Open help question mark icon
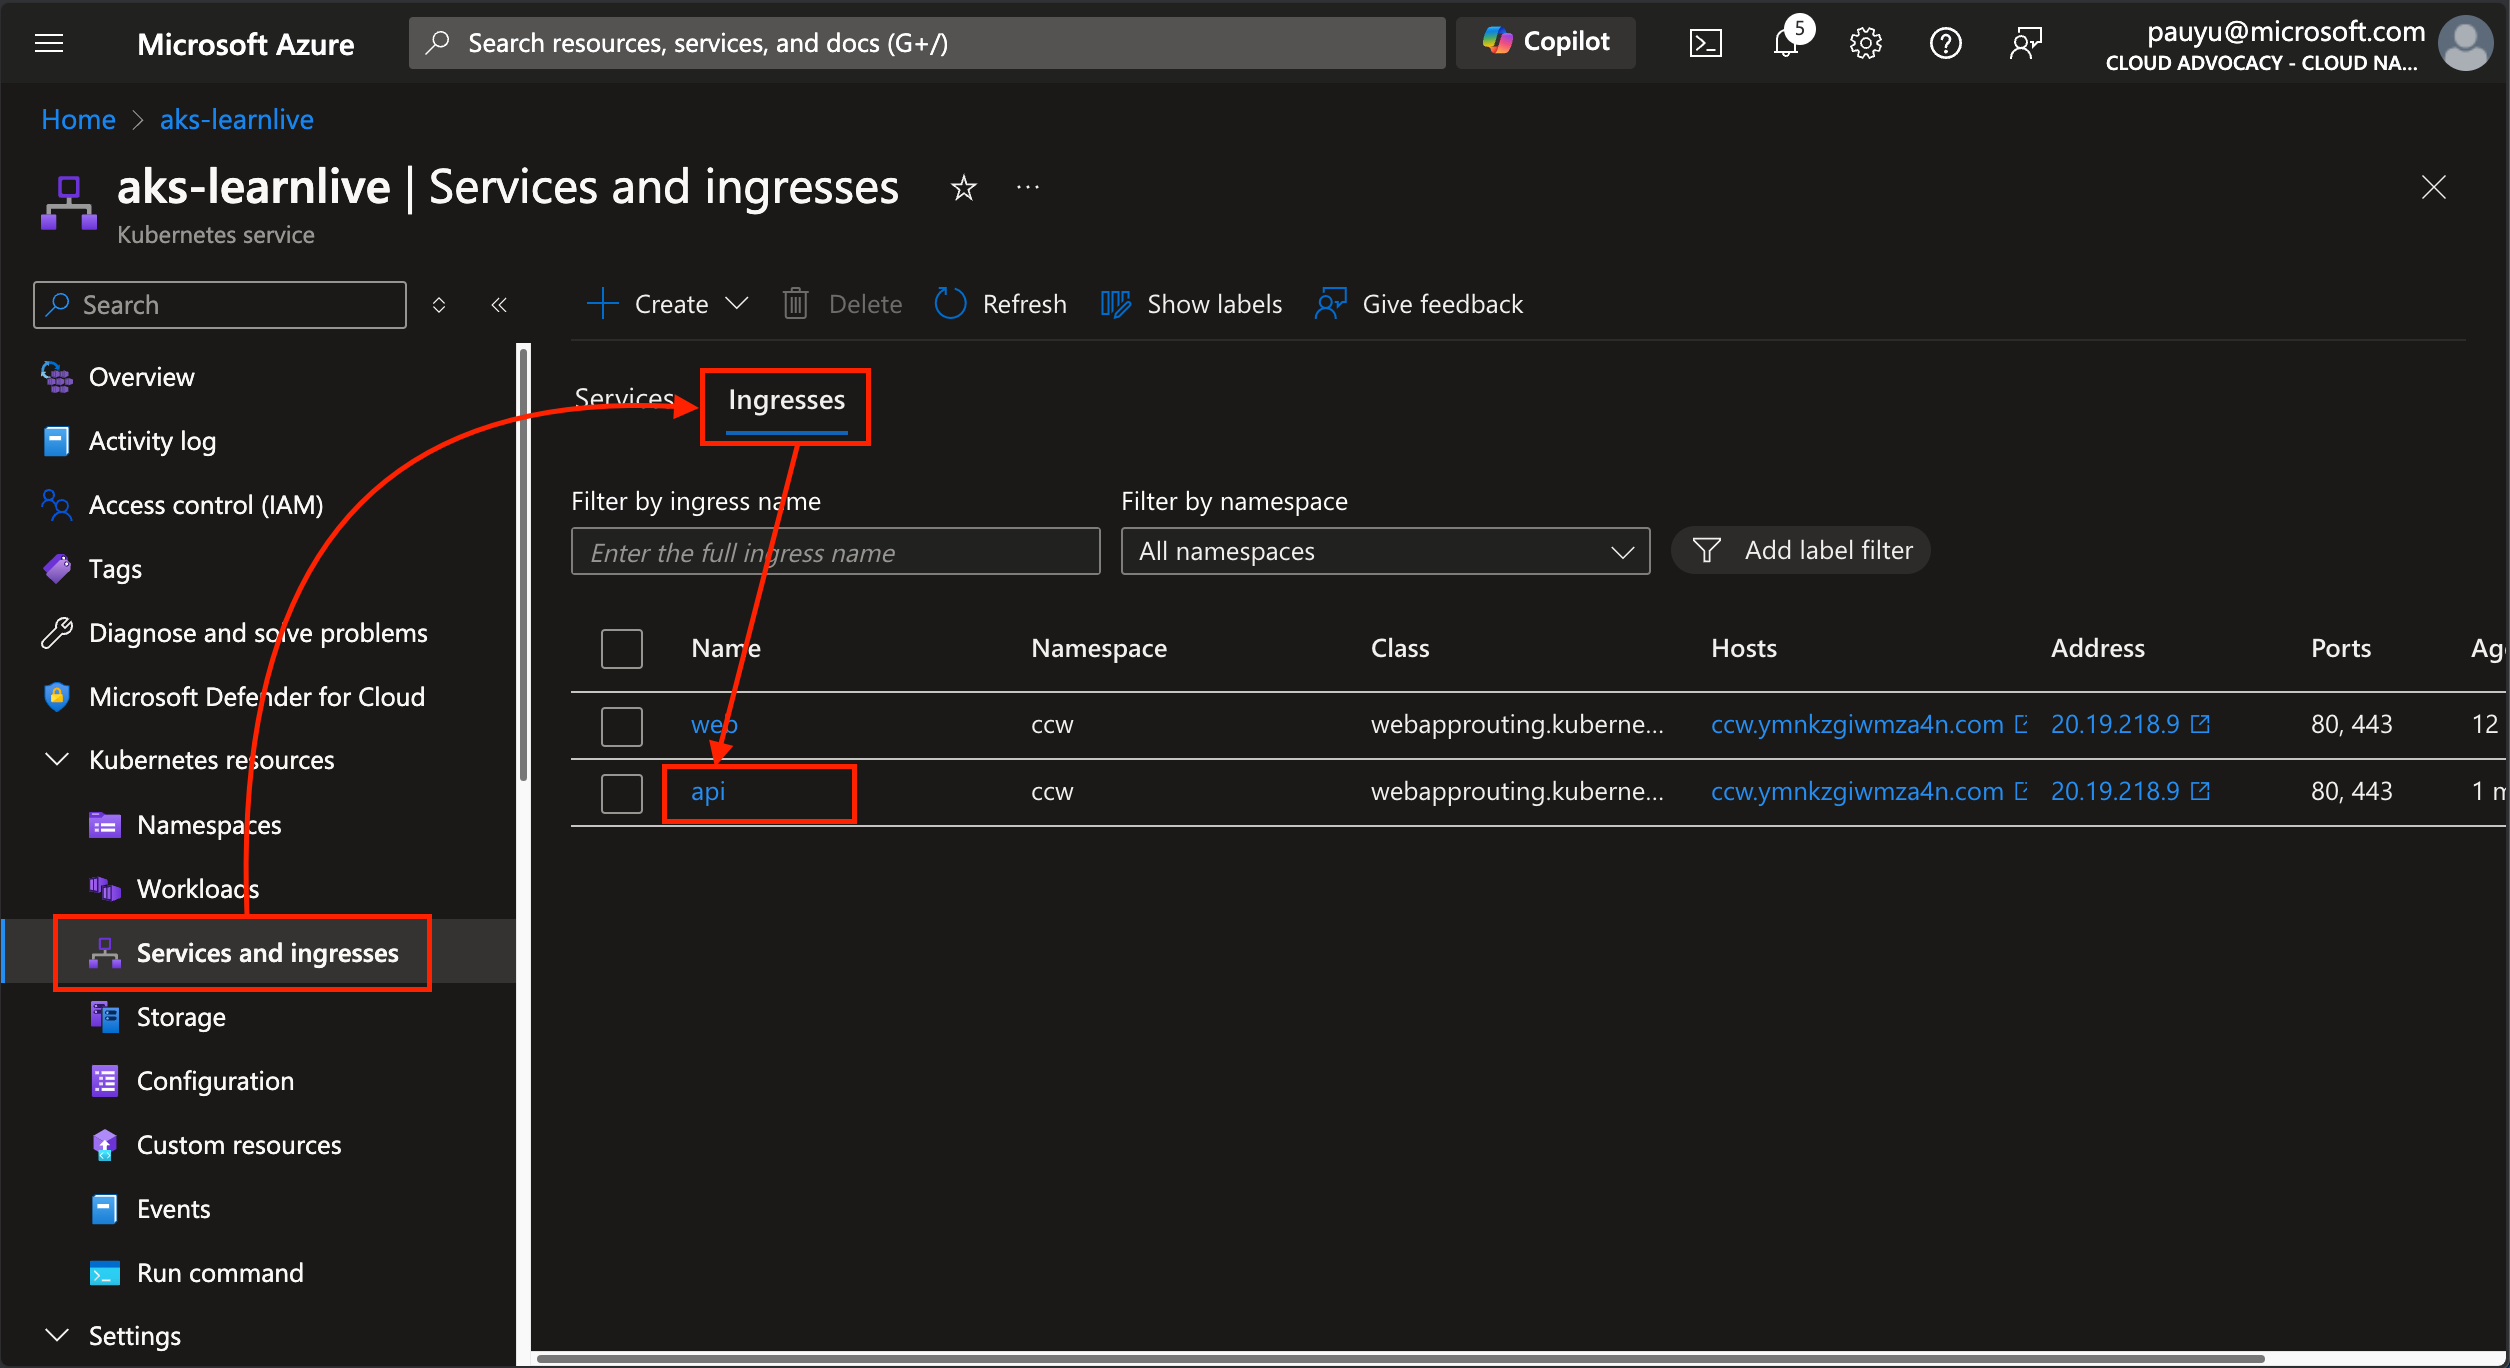This screenshot has width=2510, height=1368. point(1945,43)
